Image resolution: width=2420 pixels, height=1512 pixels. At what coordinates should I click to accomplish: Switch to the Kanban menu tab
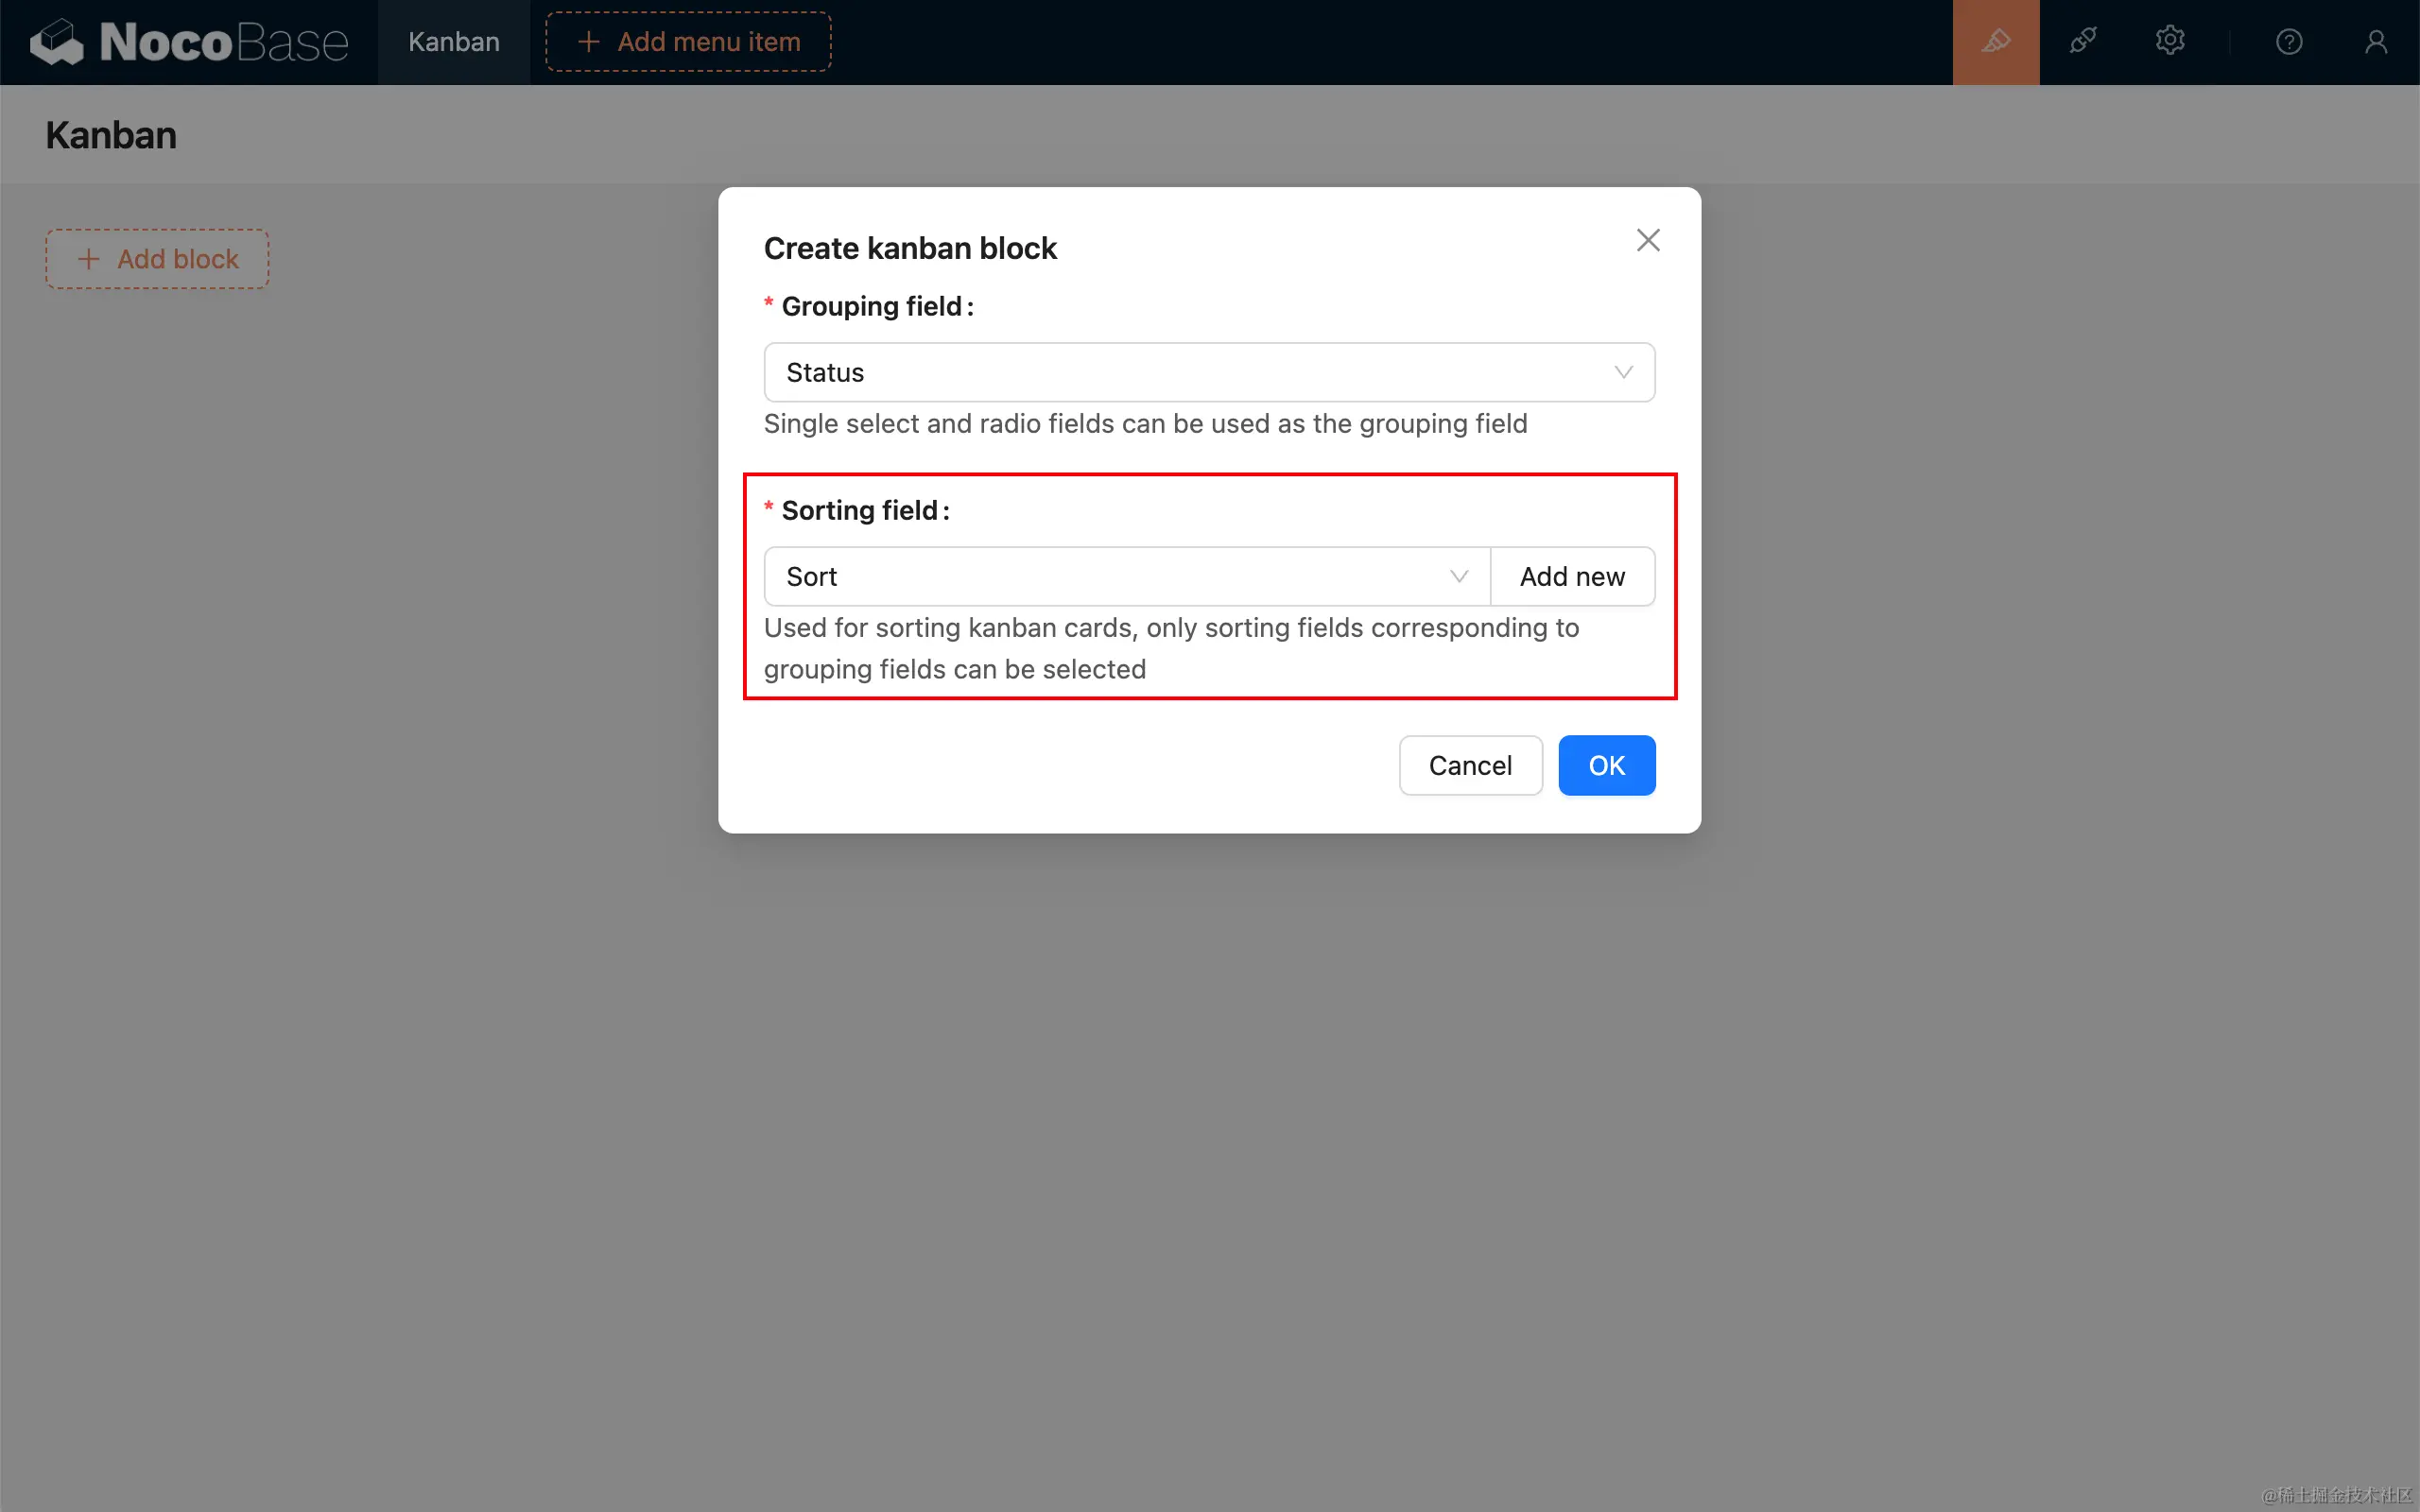point(453,42)
